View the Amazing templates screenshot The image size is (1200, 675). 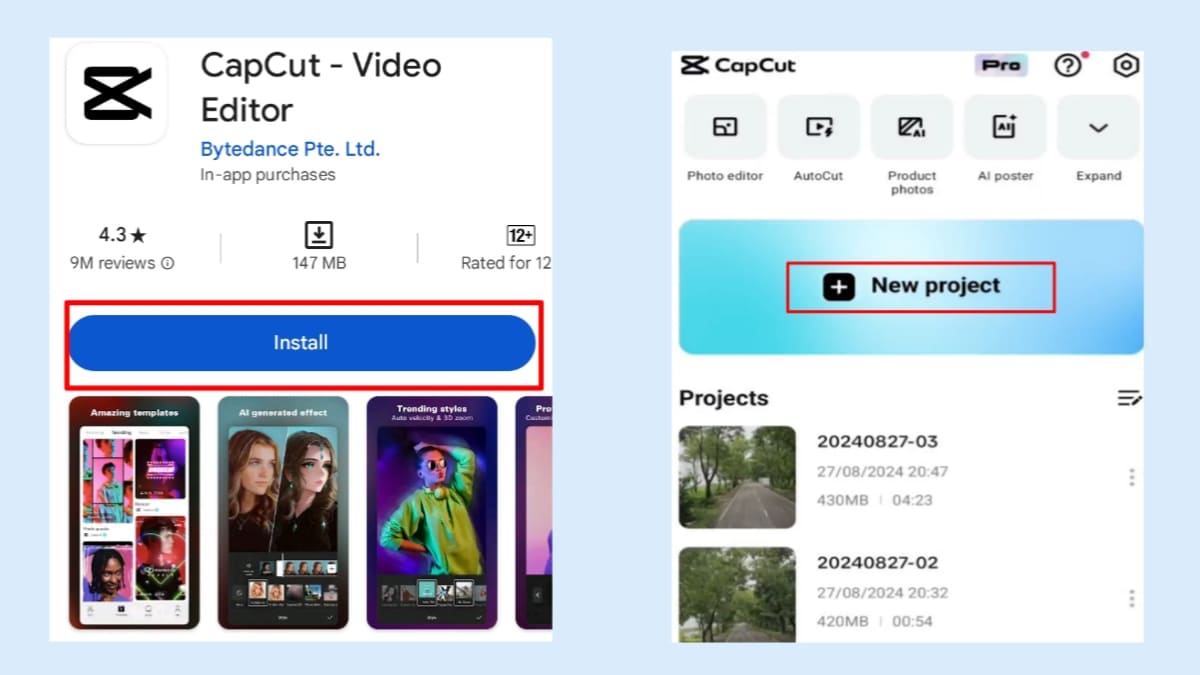click(x=134, y=513)
